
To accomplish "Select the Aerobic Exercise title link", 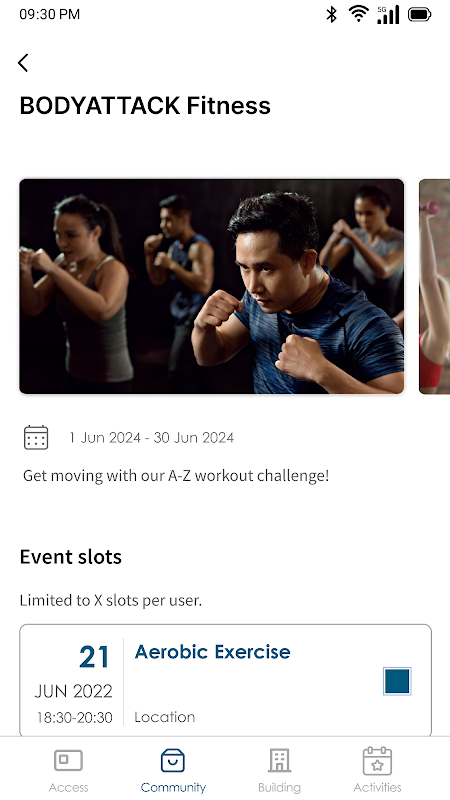I will click(x=212, y=652).
